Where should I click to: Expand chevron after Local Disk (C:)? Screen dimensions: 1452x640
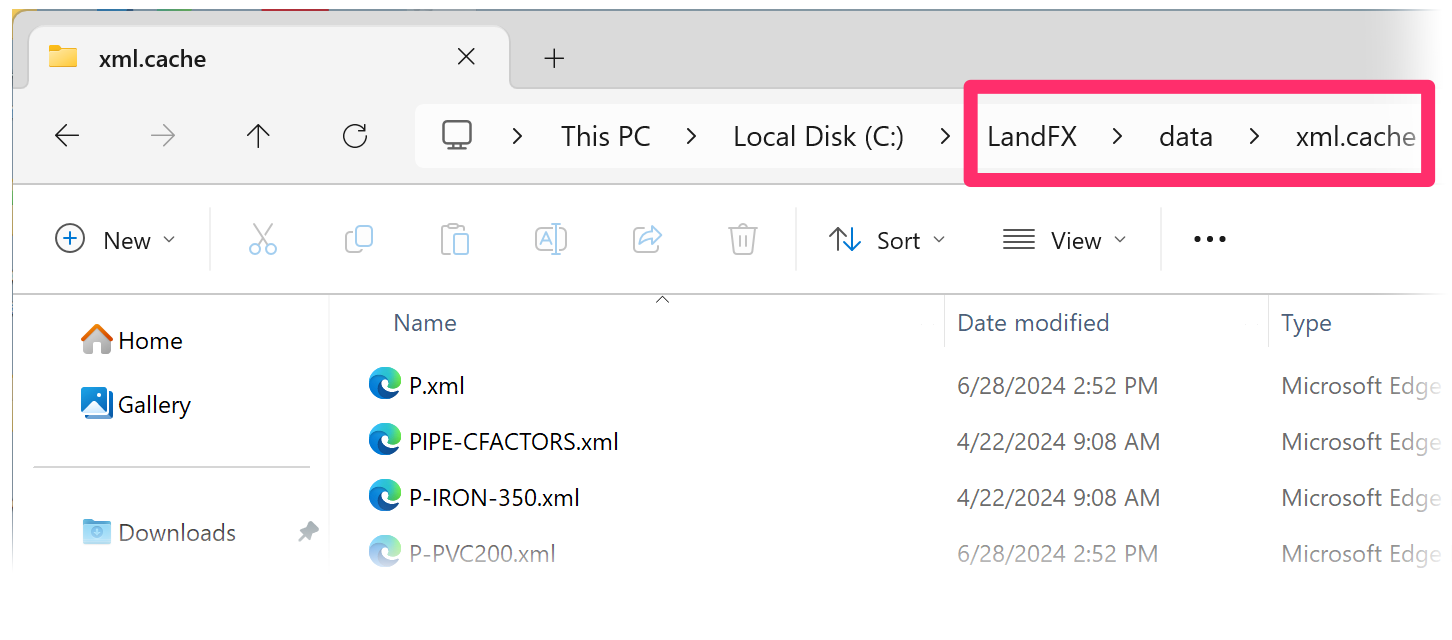[x=945, y=136]
